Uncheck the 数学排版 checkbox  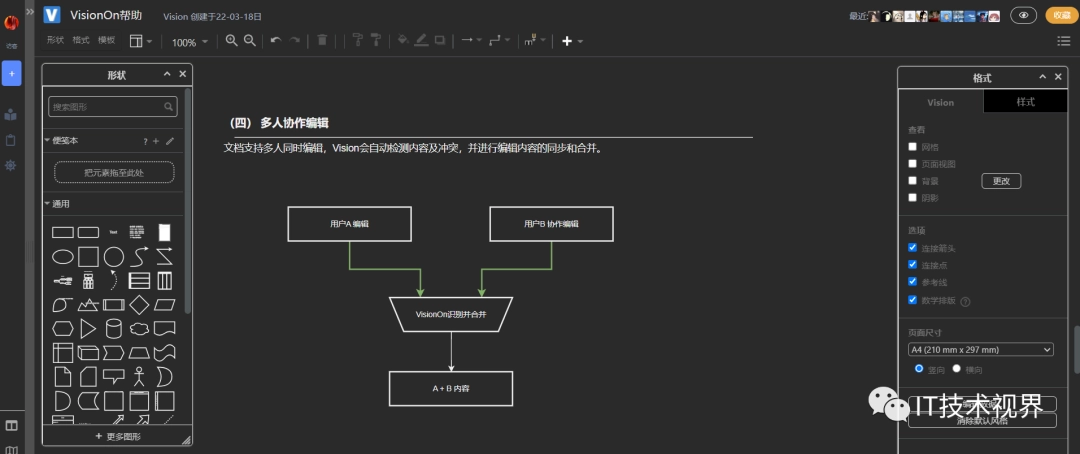pos(913,300)
